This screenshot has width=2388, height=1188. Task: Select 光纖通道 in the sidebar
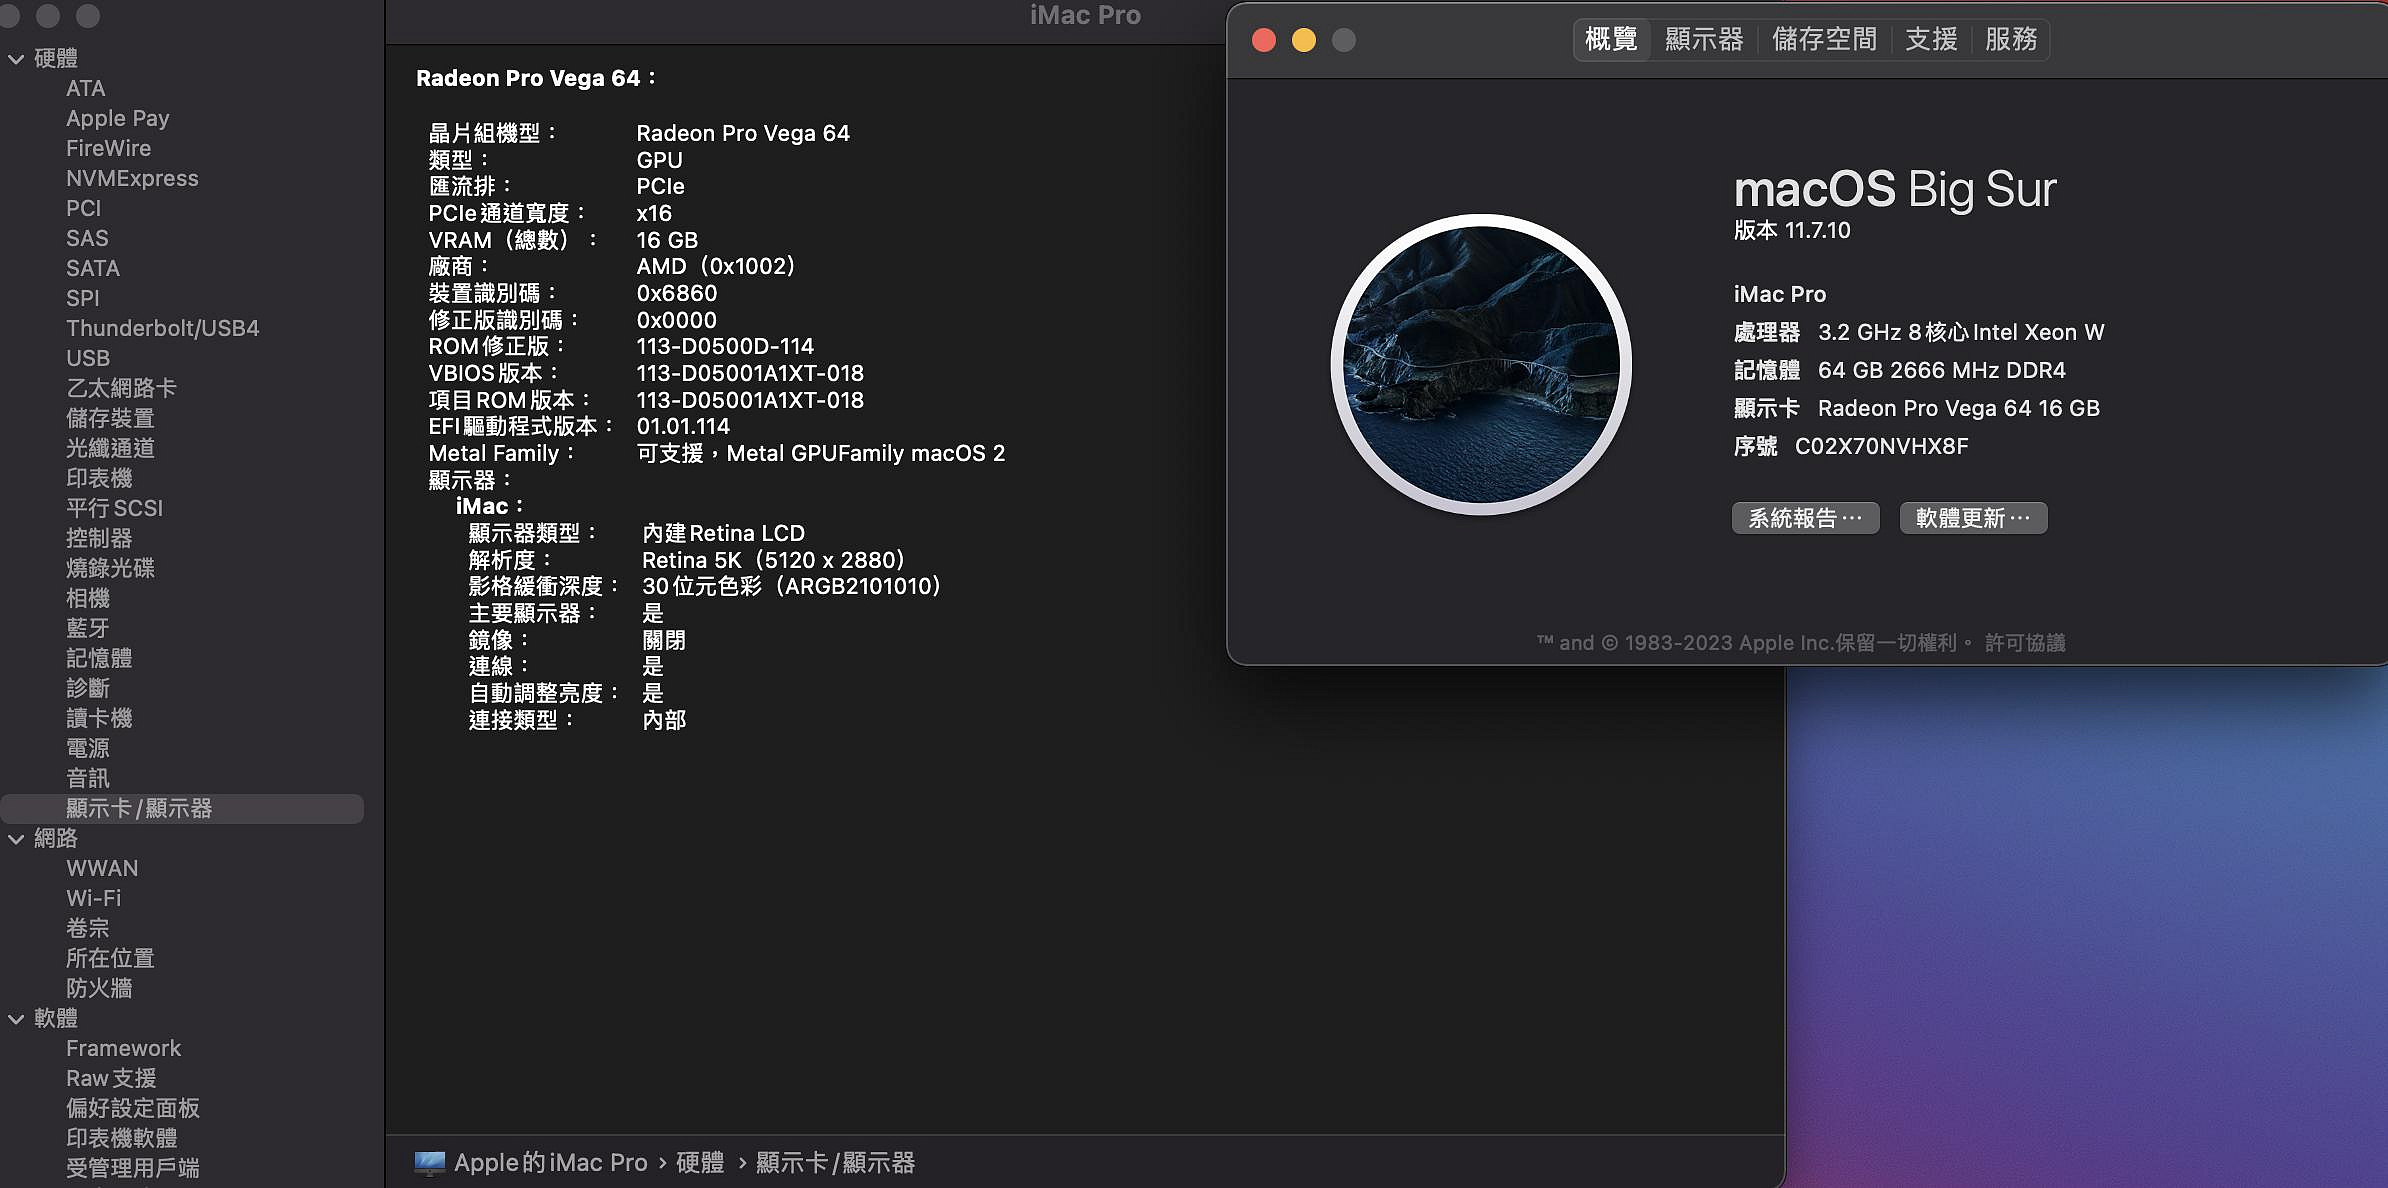(x=110, y=449)
